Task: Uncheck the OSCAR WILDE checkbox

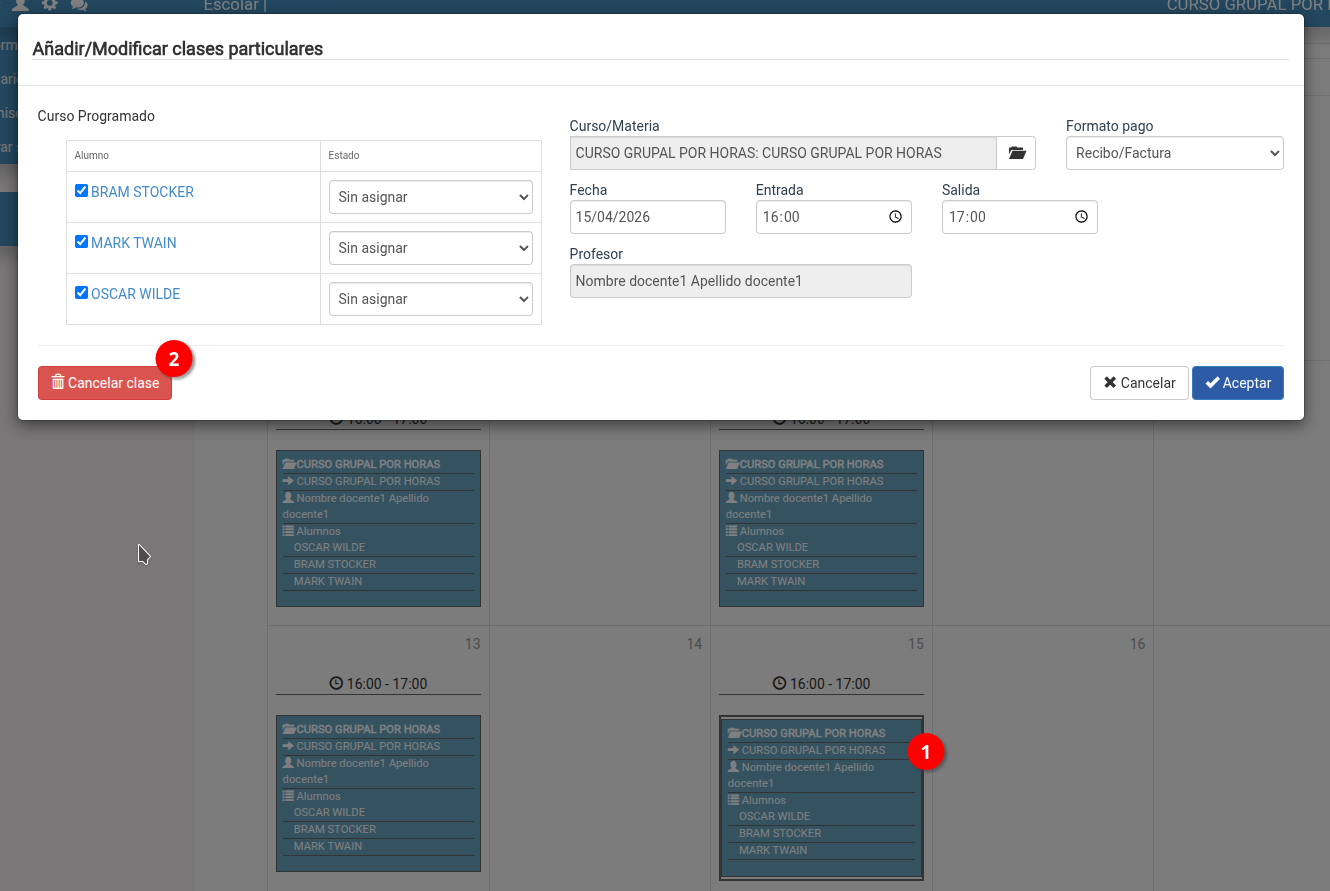Action: (x=82, y=293)
